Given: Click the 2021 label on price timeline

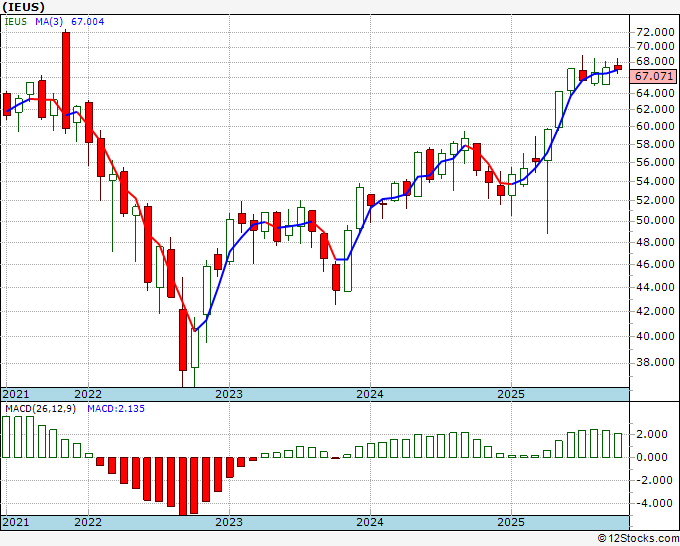Looking at the screenshot, I should (x=16, y=394).
